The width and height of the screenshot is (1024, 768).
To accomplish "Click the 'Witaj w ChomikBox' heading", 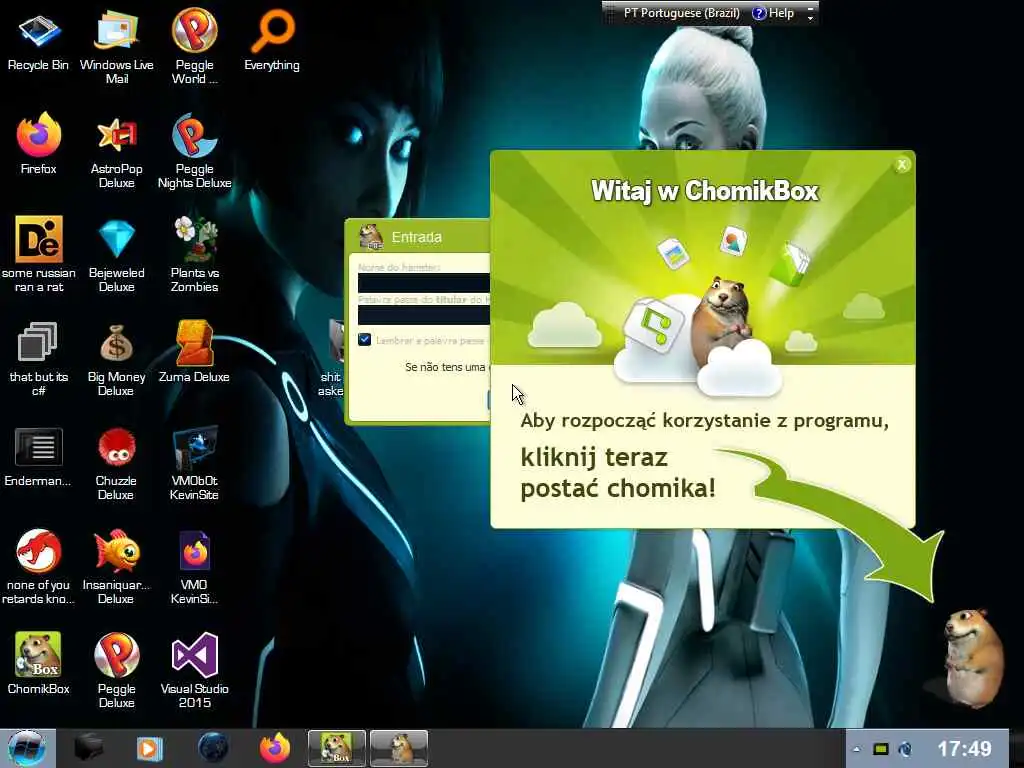I will [705, 191].
